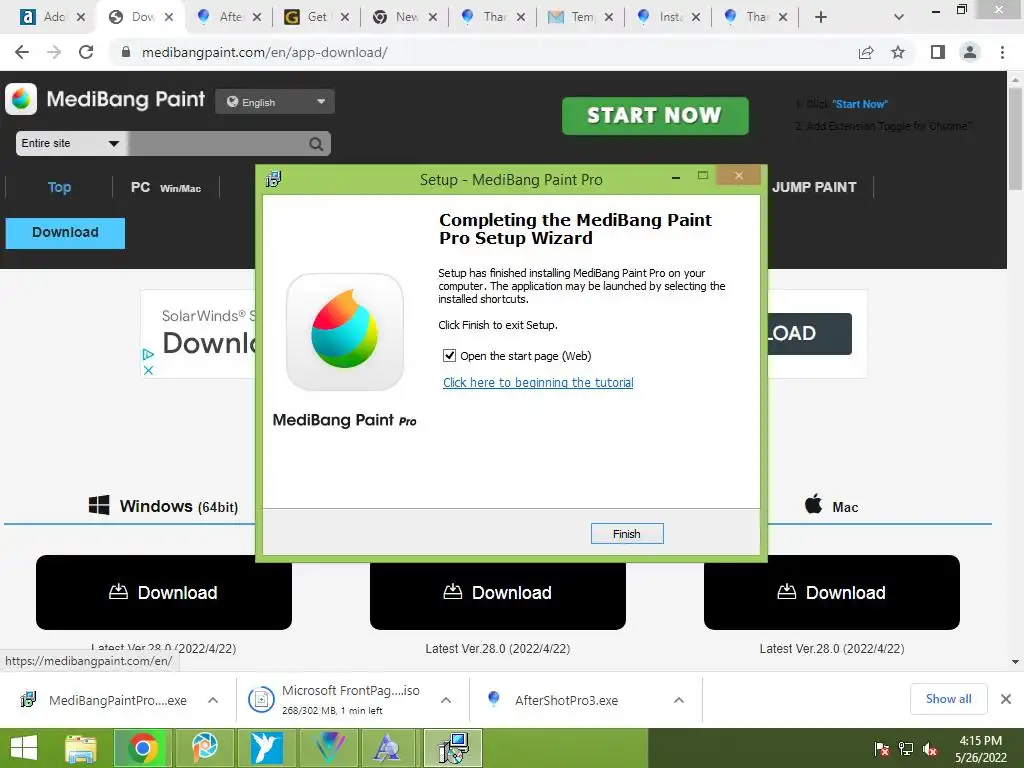Screen dimensions: 1024x768
Task: Switch to the Get tab
Action: click(x=317, y=17)
